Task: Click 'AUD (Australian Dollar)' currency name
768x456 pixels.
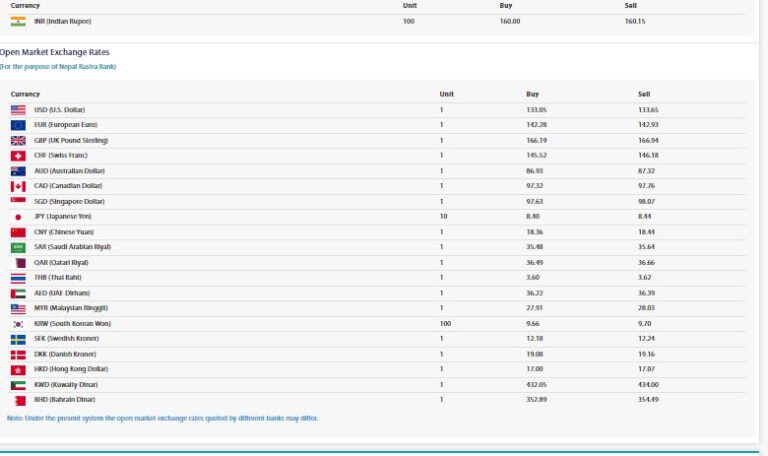Action: click(x=70, y=171)
